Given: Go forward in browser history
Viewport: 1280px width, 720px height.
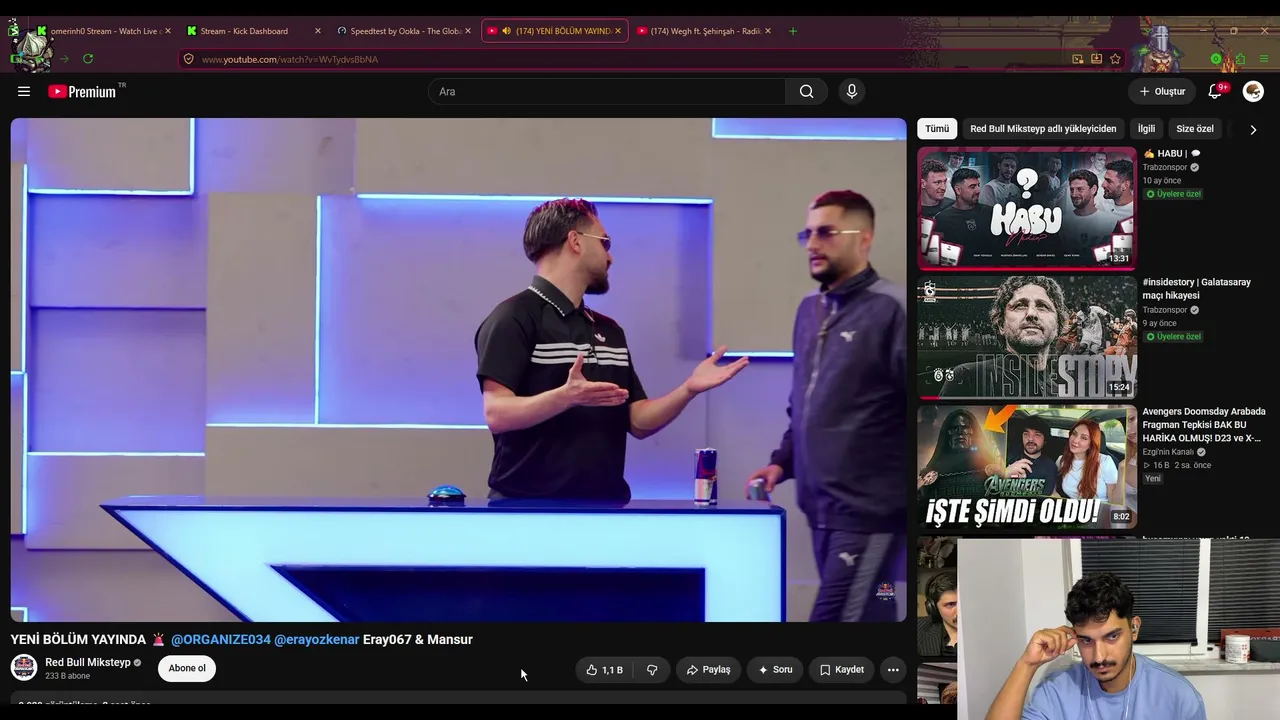Looking at the screenshot, I should pyautogui.click(x=64, y=59).
